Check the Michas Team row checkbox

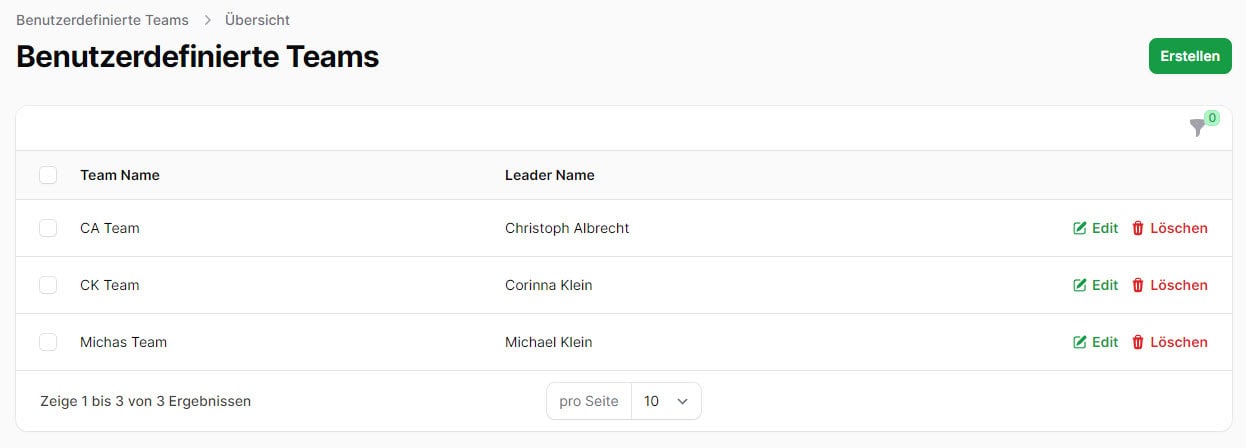(48, 342)
